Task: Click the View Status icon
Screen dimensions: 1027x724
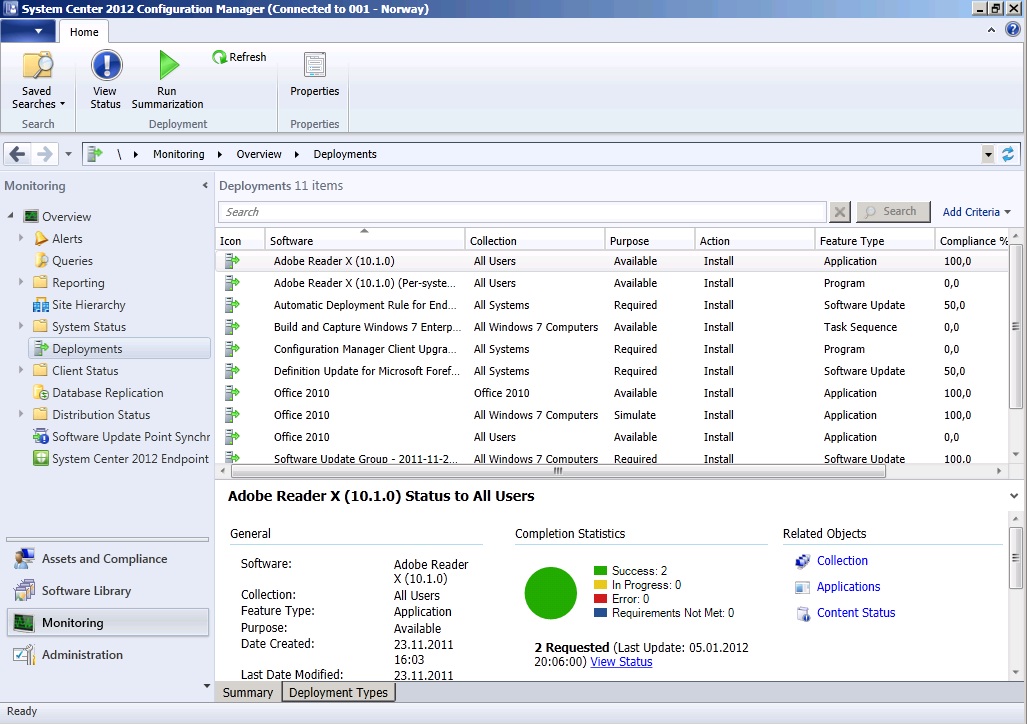Action: 105,65
